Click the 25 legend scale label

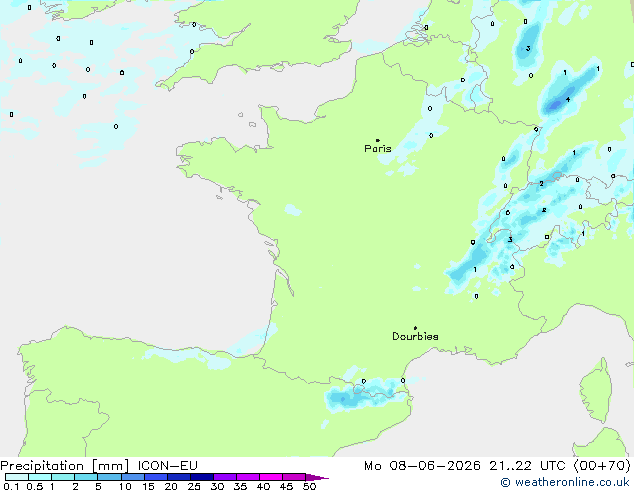(194, 486)
